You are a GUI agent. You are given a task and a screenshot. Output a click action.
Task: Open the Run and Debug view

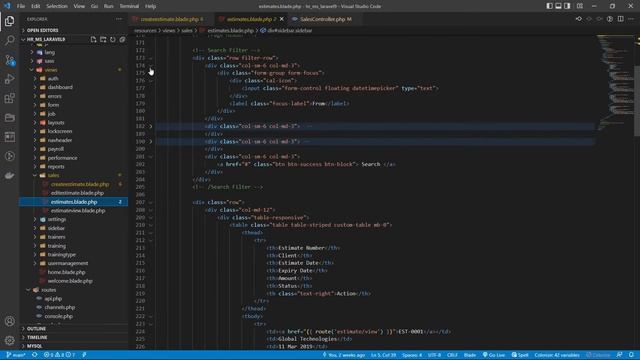click(x=9, y=79)
